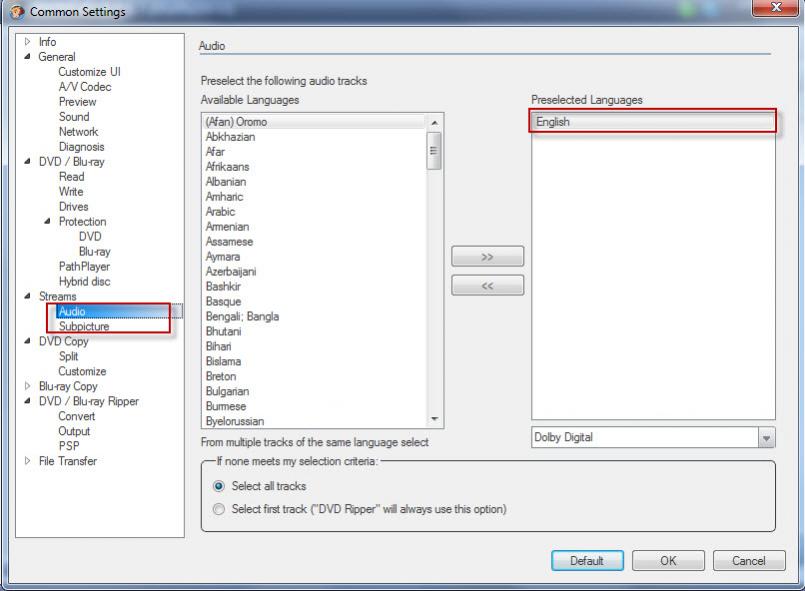Select Blu-ray under Protection
This screenshot has width=805, height=591.
(x=94, y=252)
